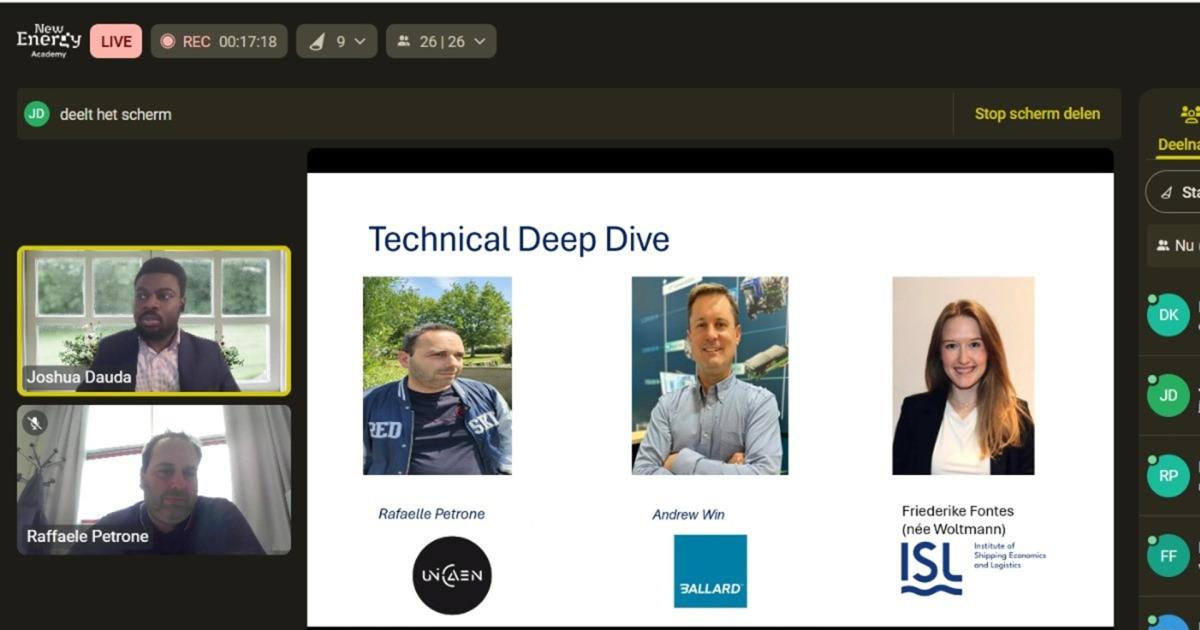Click the New Energy Academy logo
Viewport: 1200px width, 630px height.
(48, 41)
